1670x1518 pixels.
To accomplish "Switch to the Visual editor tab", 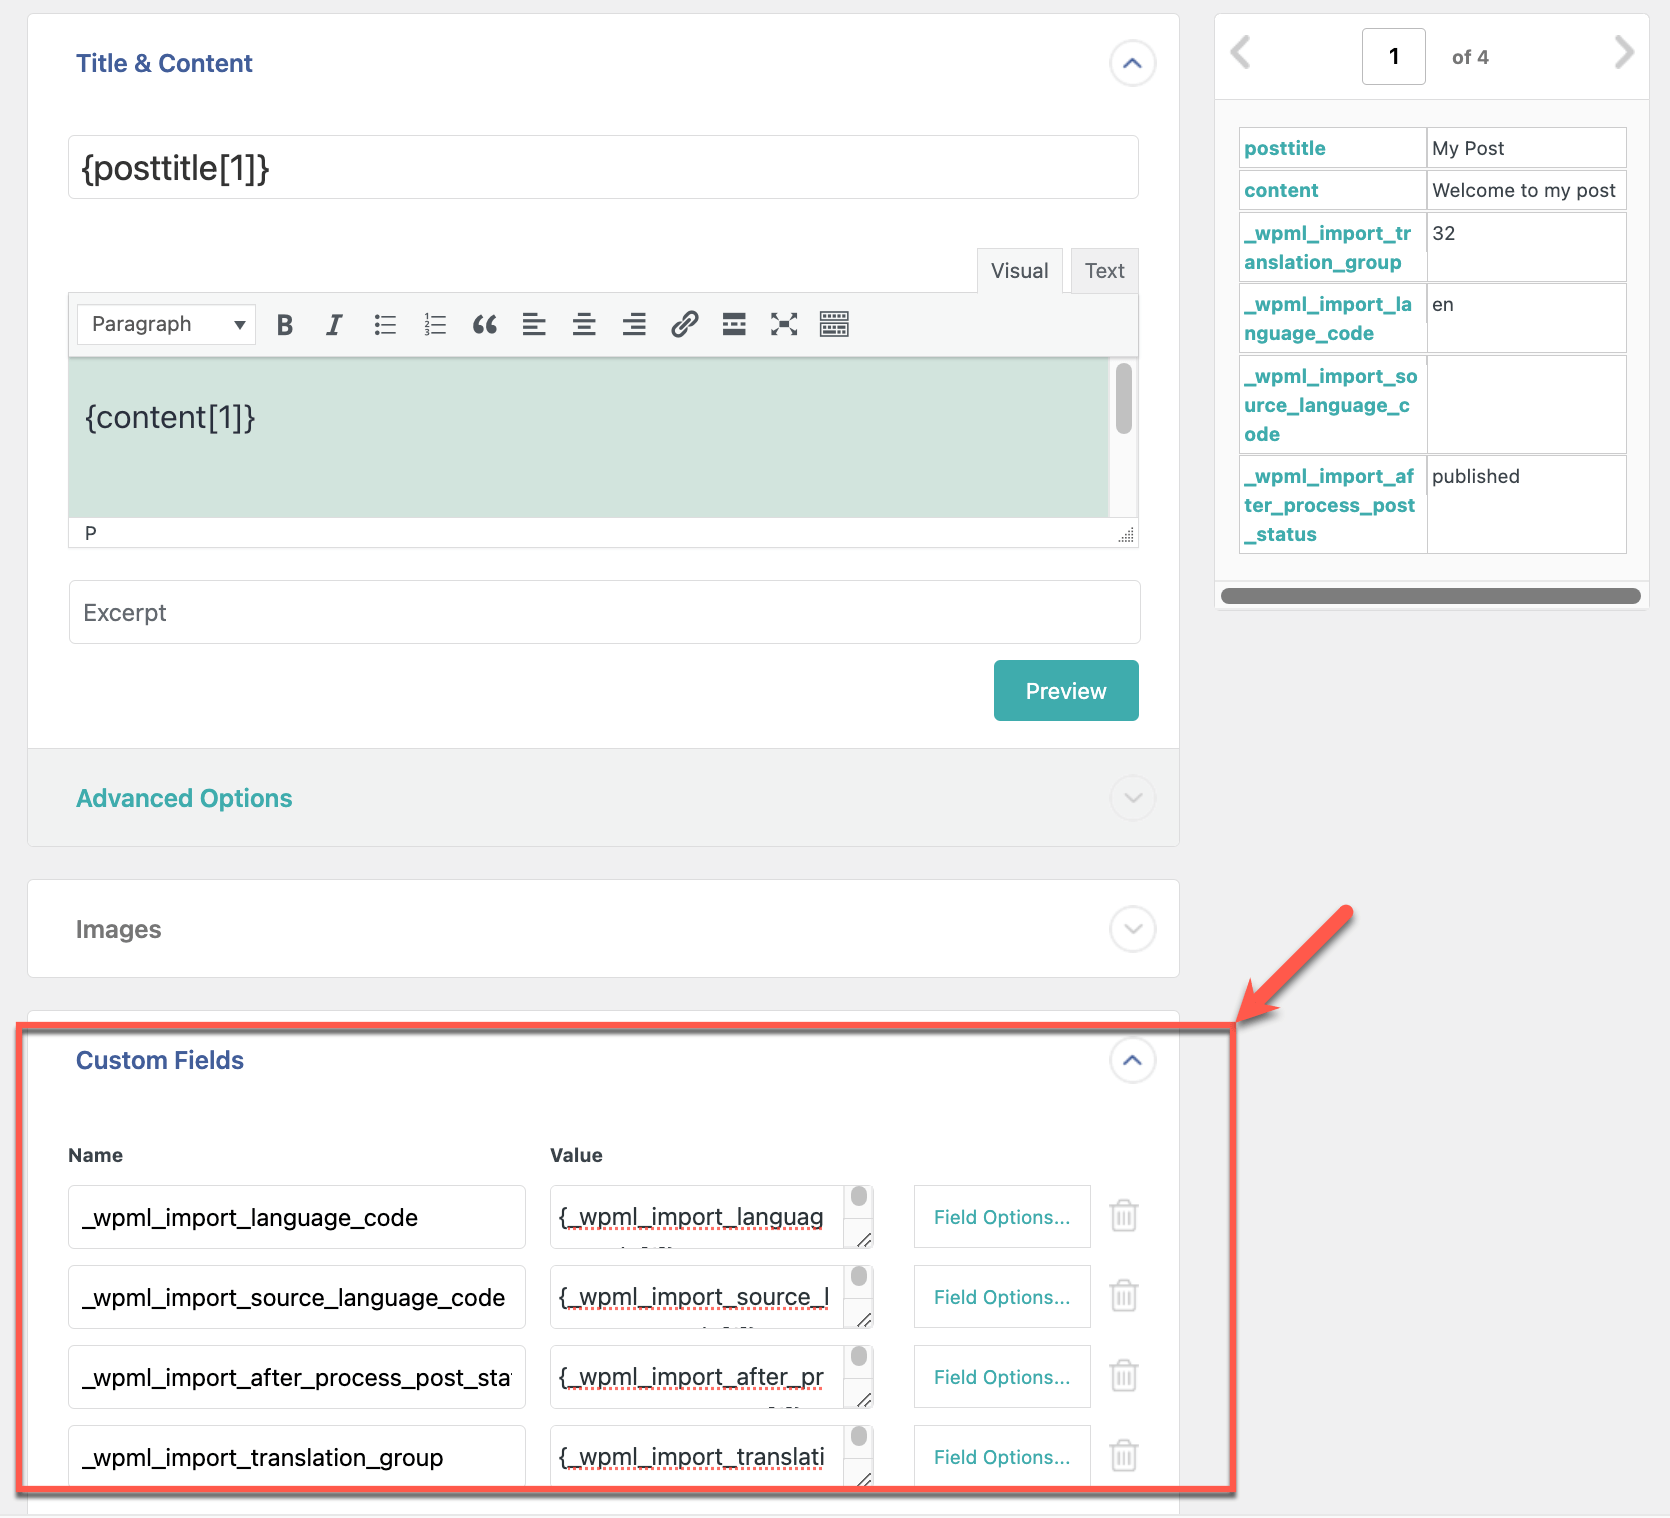I will tap(1020, 271).
